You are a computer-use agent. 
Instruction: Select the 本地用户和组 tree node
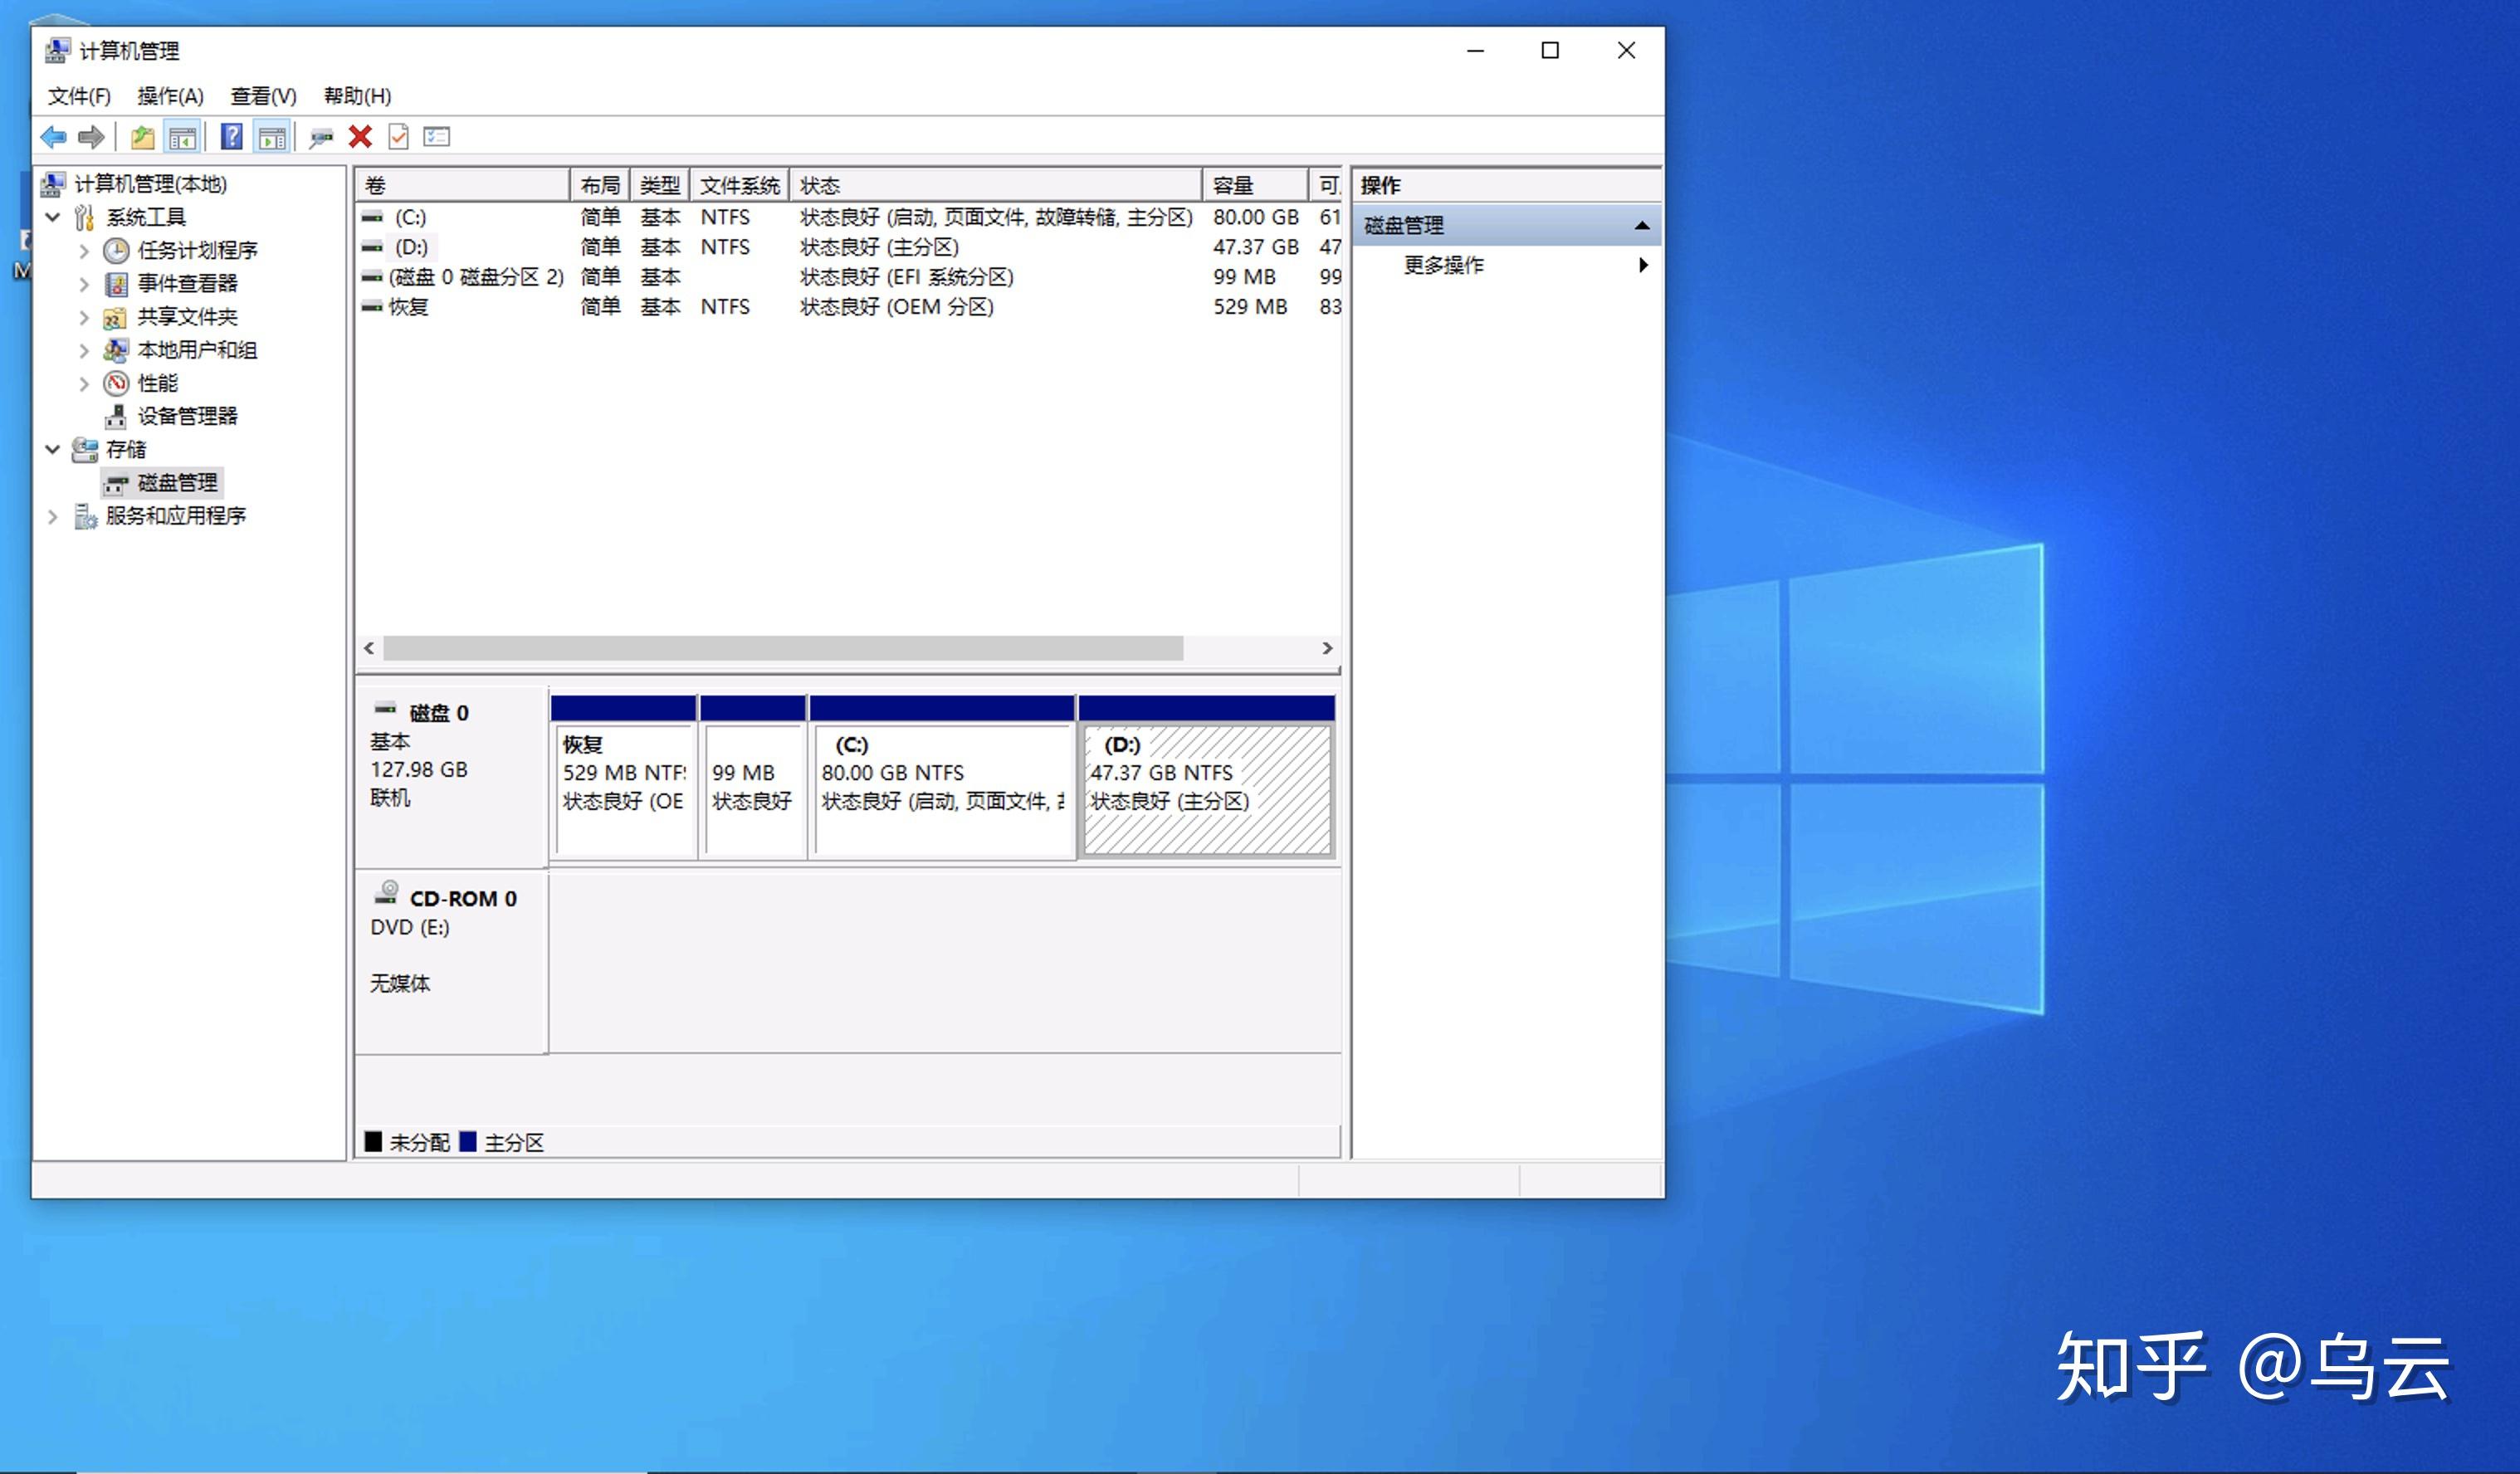[197, 350]
